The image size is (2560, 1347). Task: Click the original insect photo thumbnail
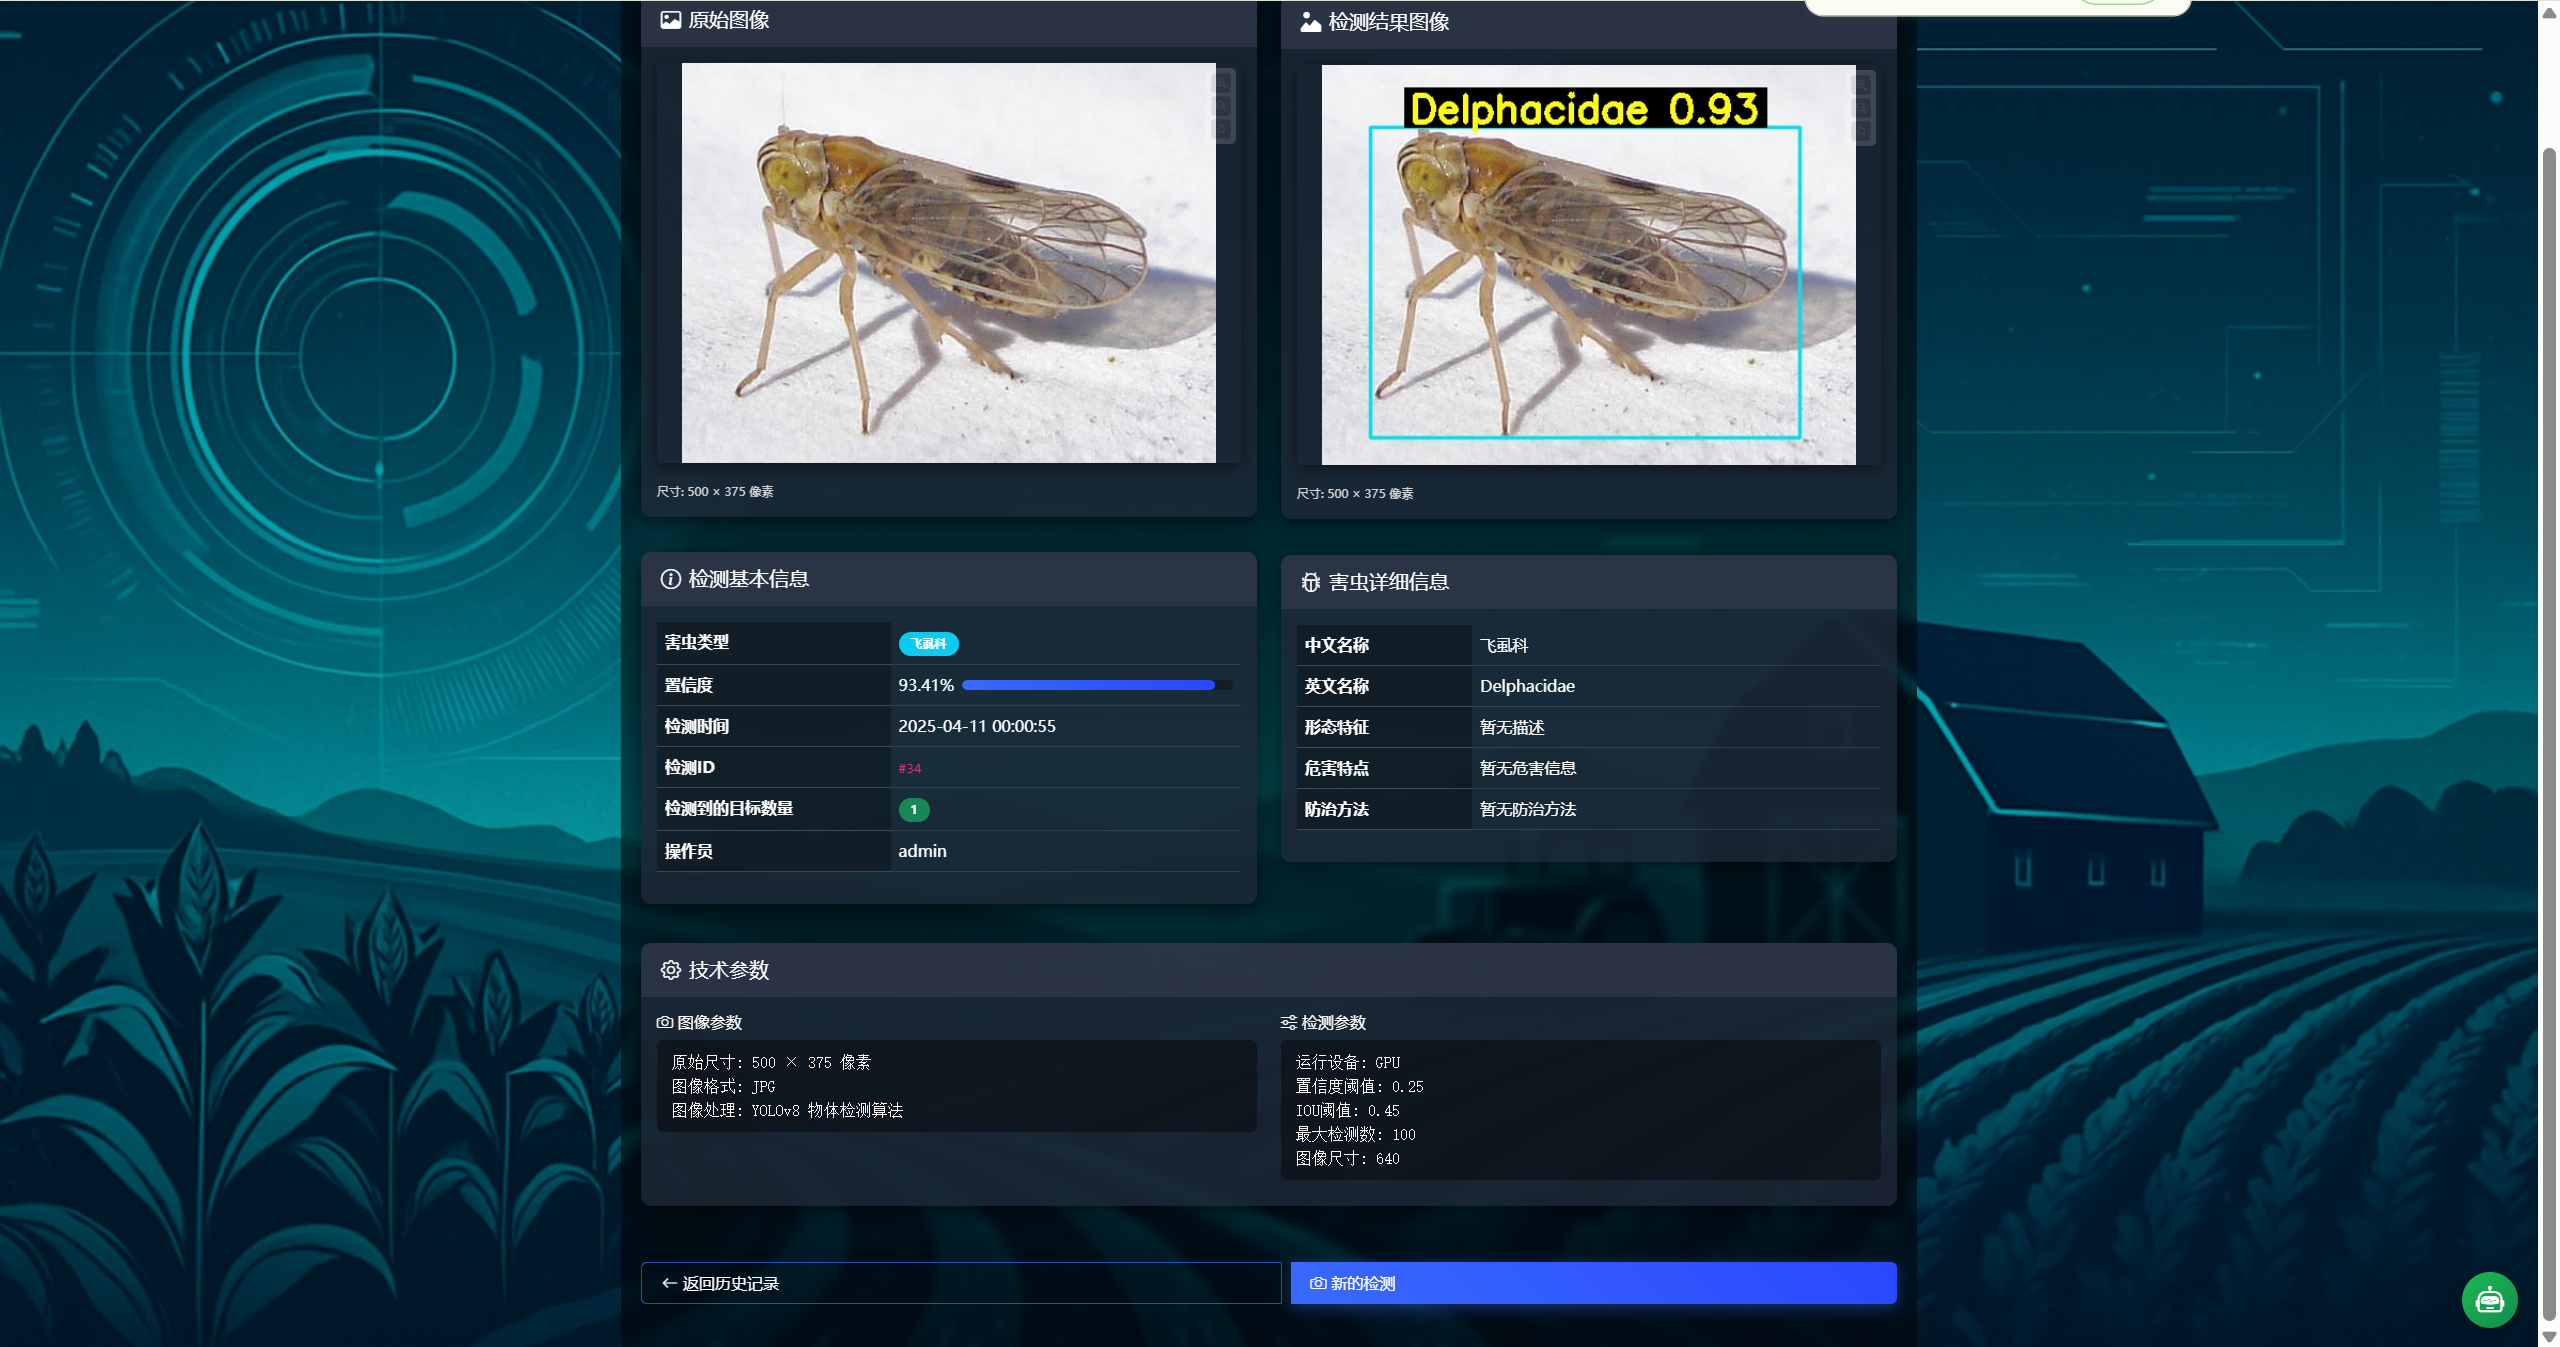click(x=948, y=263)
